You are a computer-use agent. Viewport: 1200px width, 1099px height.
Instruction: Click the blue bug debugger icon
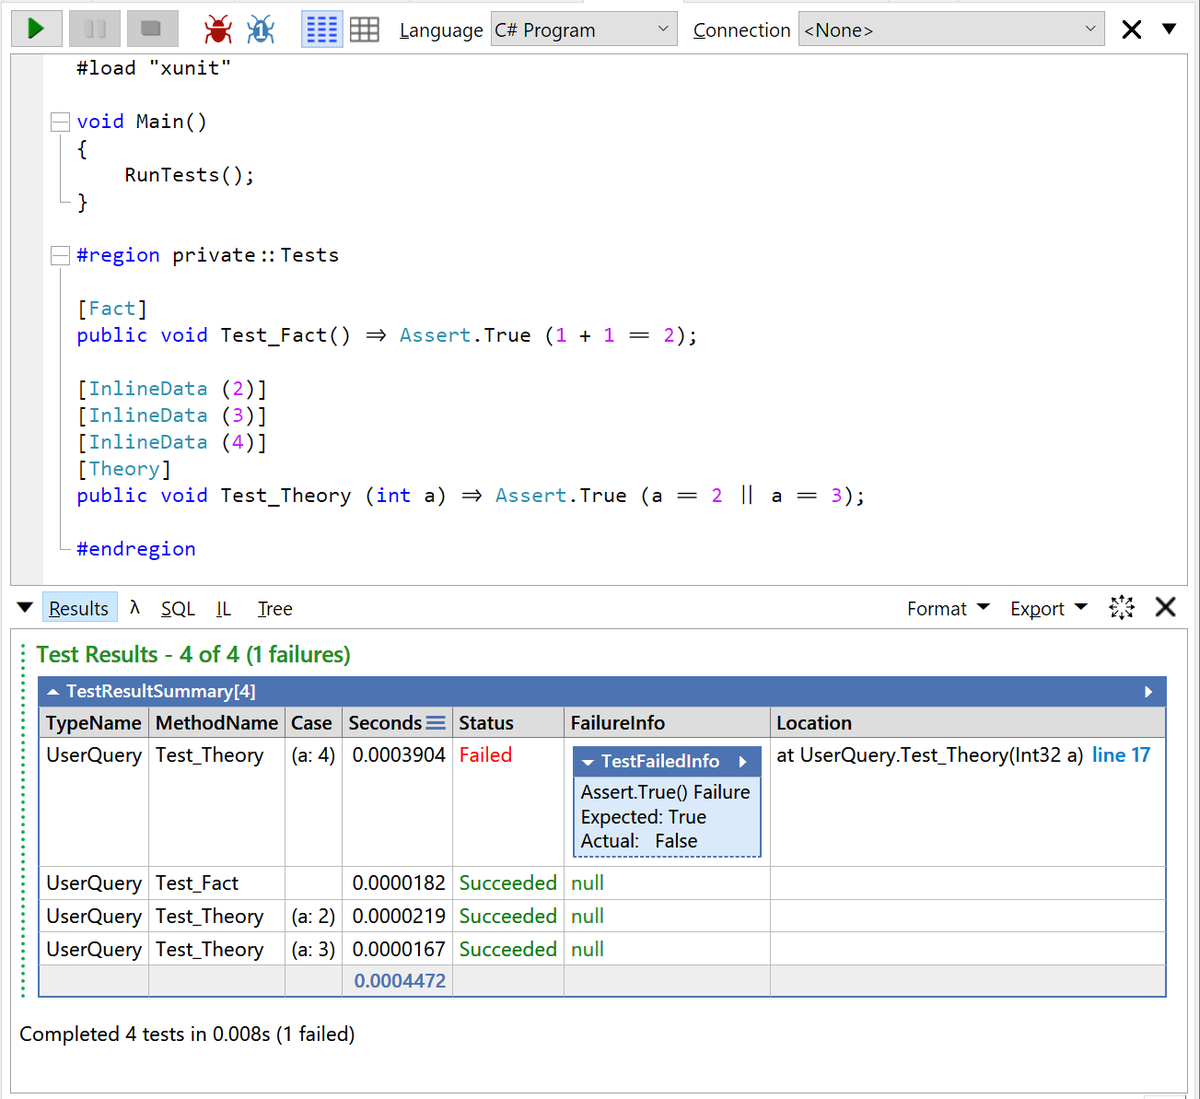[x=261, y=30]
